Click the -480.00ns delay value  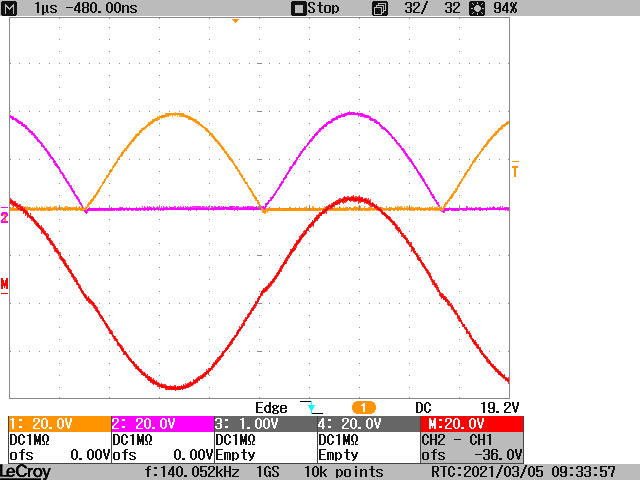tap(101, 8)
